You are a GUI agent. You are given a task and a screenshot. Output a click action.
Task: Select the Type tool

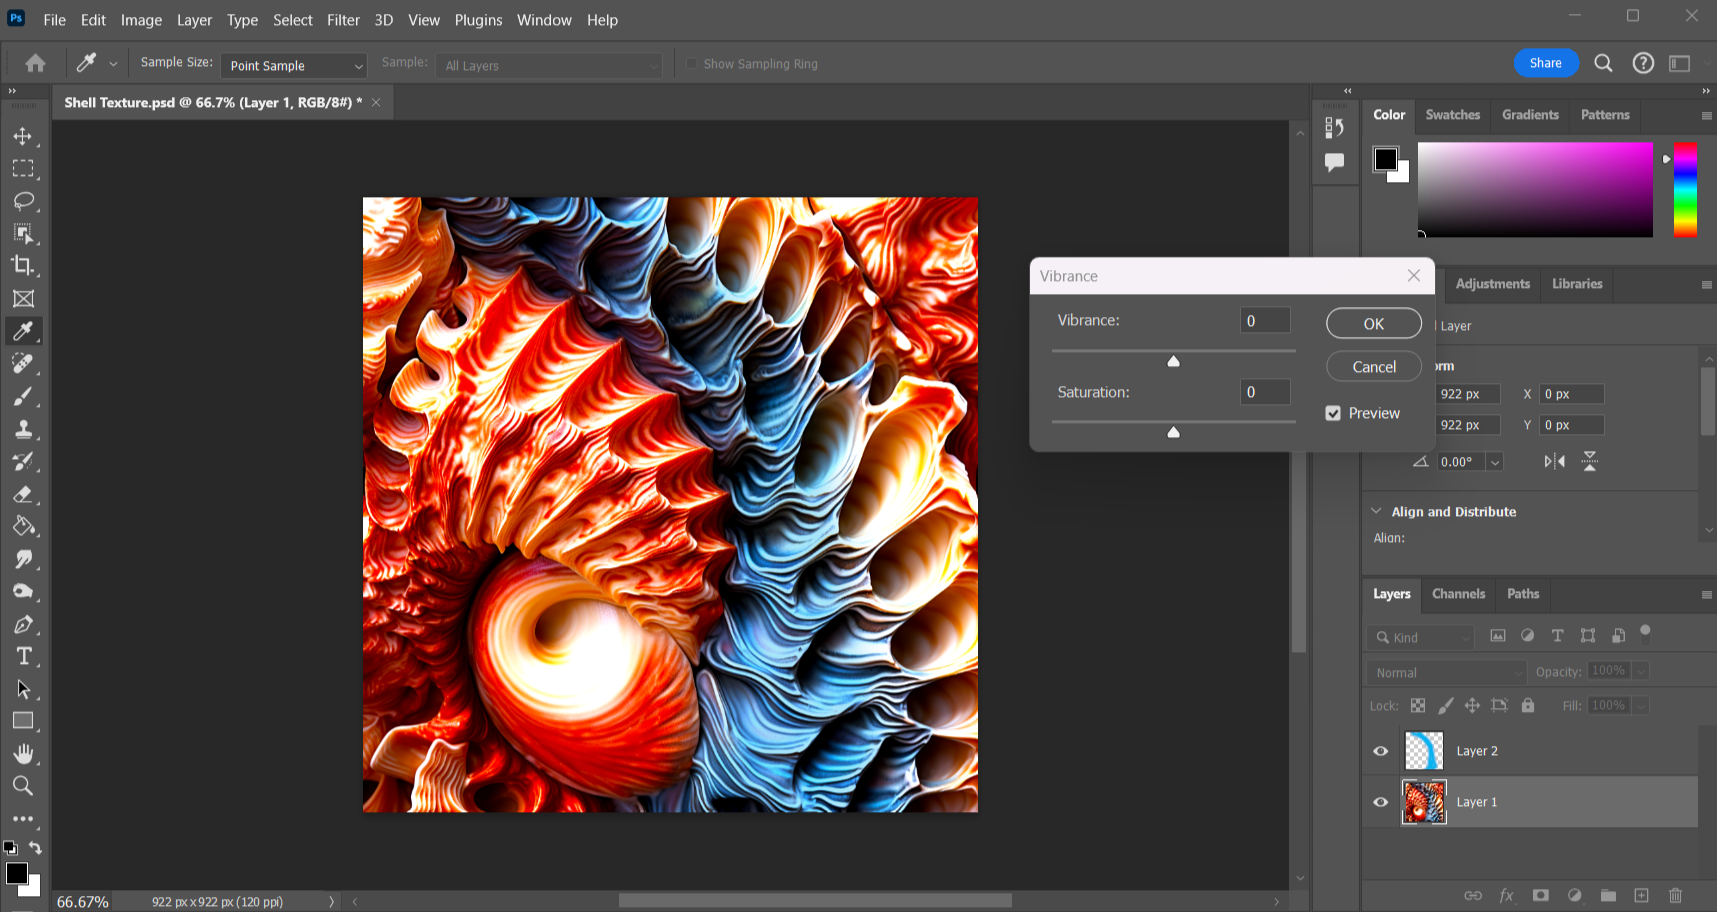24,656
